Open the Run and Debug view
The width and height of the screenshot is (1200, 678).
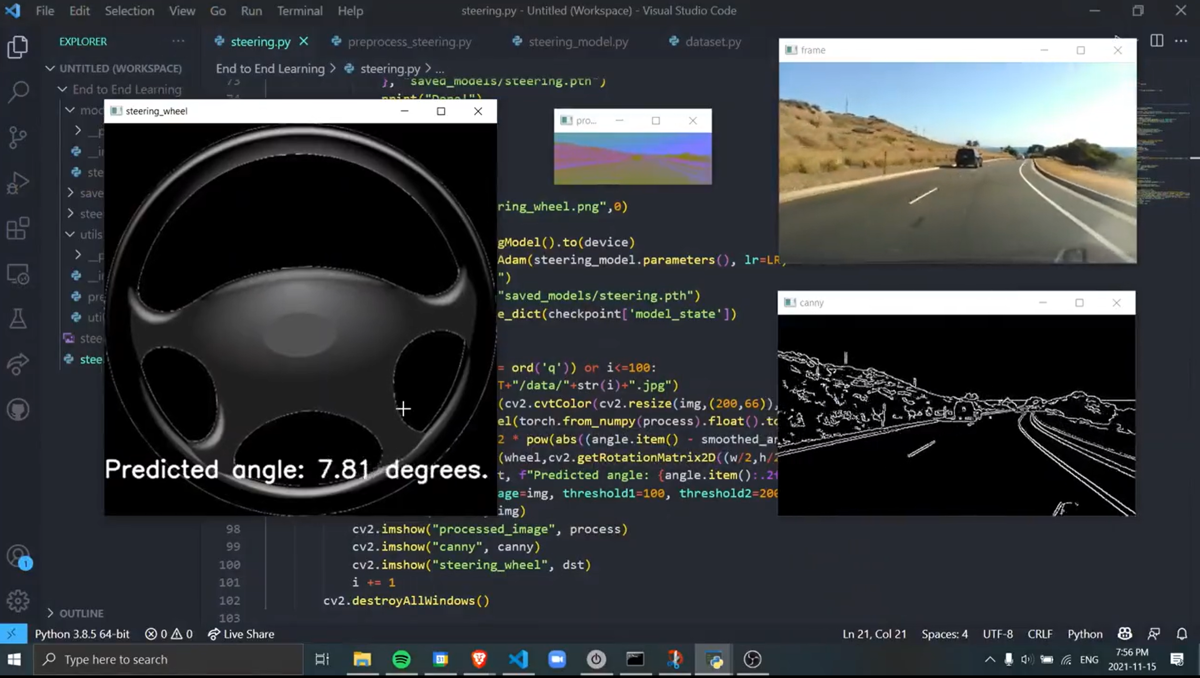[x=18, y=183]
